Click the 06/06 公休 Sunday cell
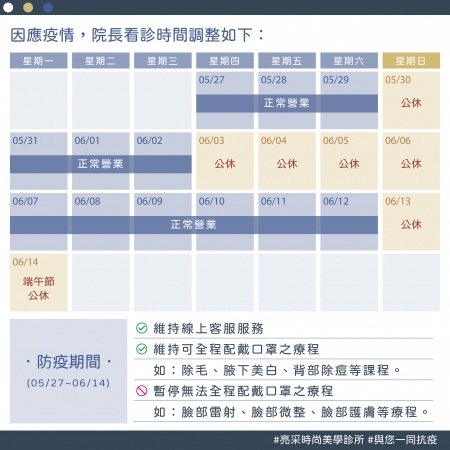 (x=411, y=161)
